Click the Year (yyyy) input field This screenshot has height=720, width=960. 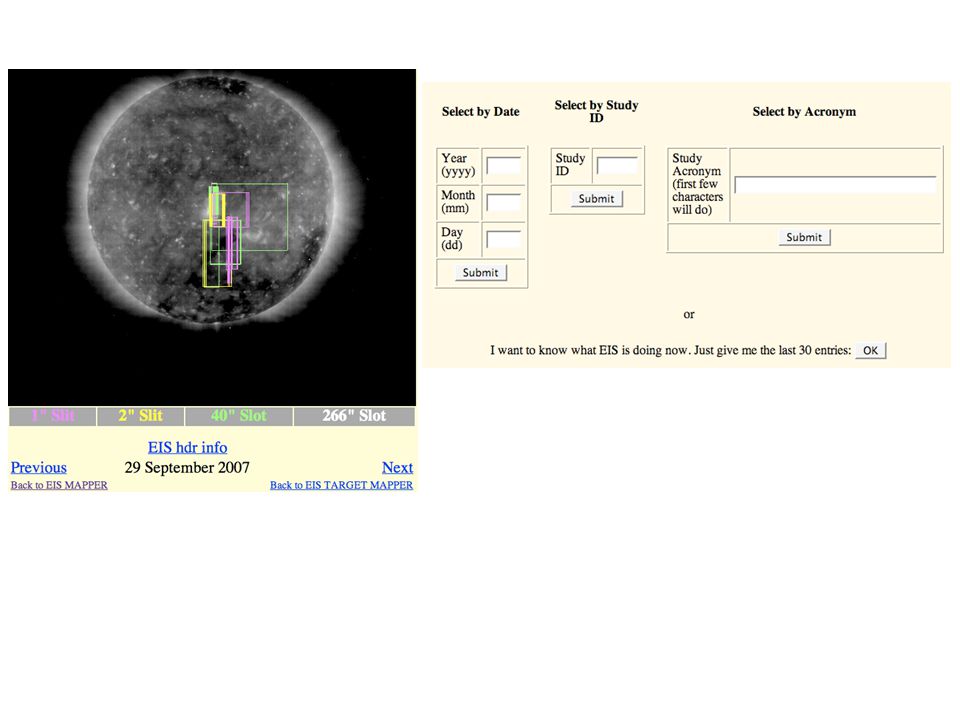tap(503, 165)
